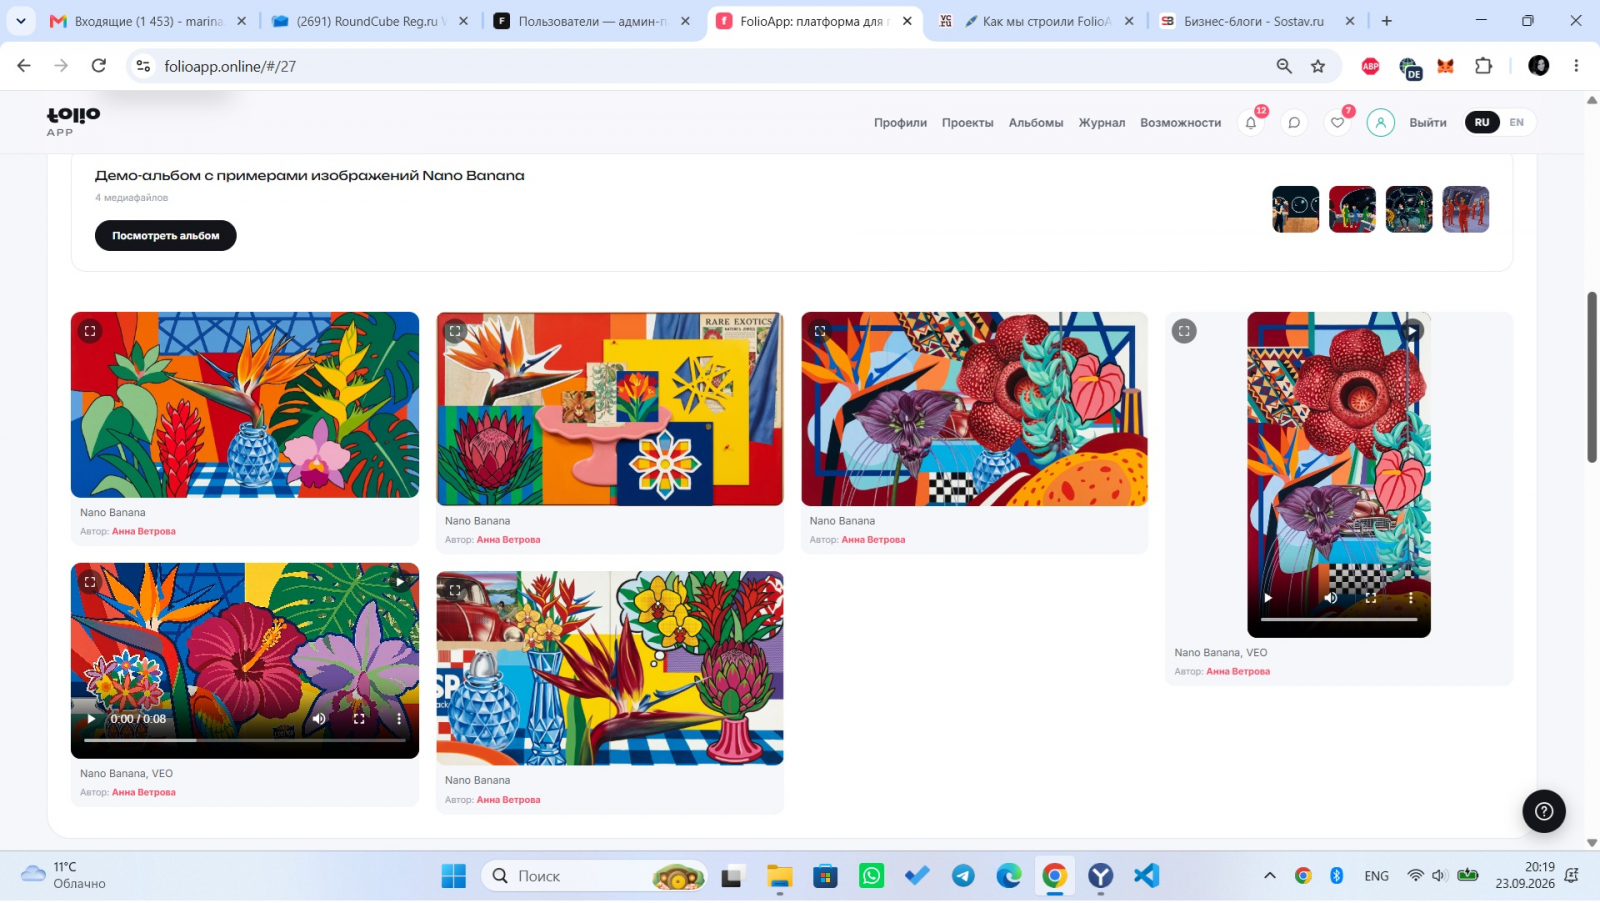Open the first album preview thumbnail

[x=1296, y=209]
